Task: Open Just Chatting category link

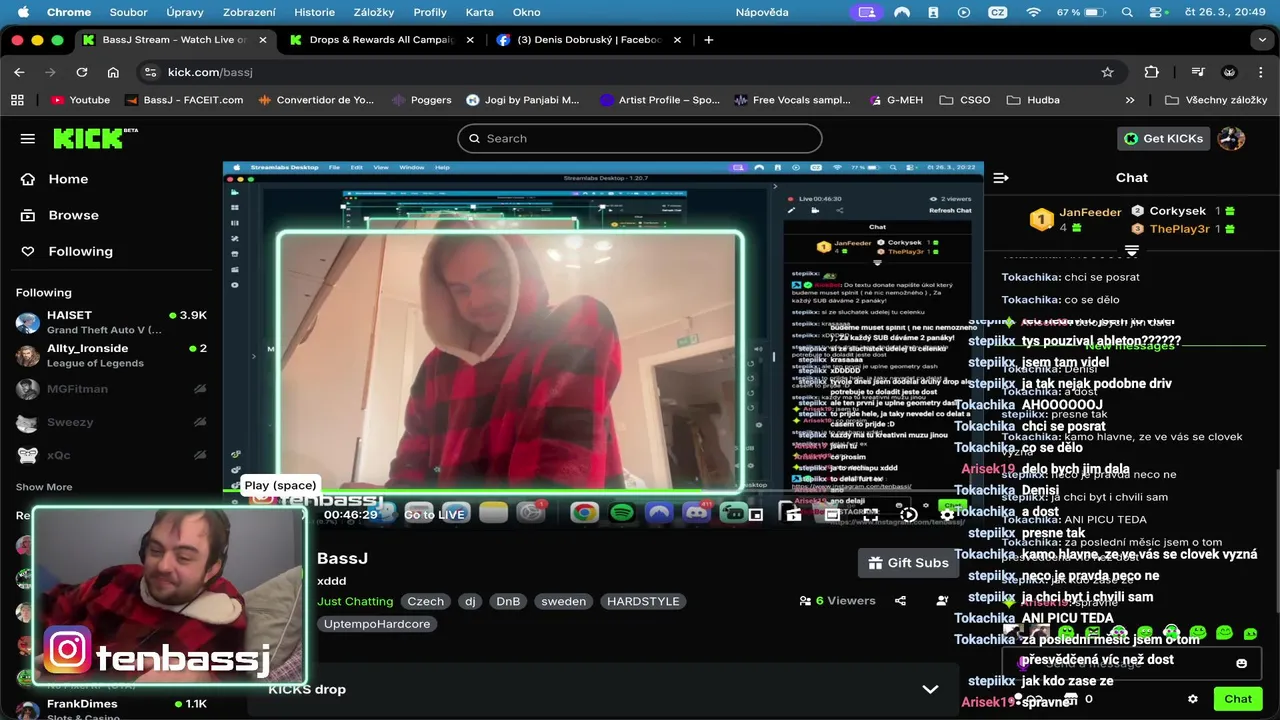Action: (355, 601)
